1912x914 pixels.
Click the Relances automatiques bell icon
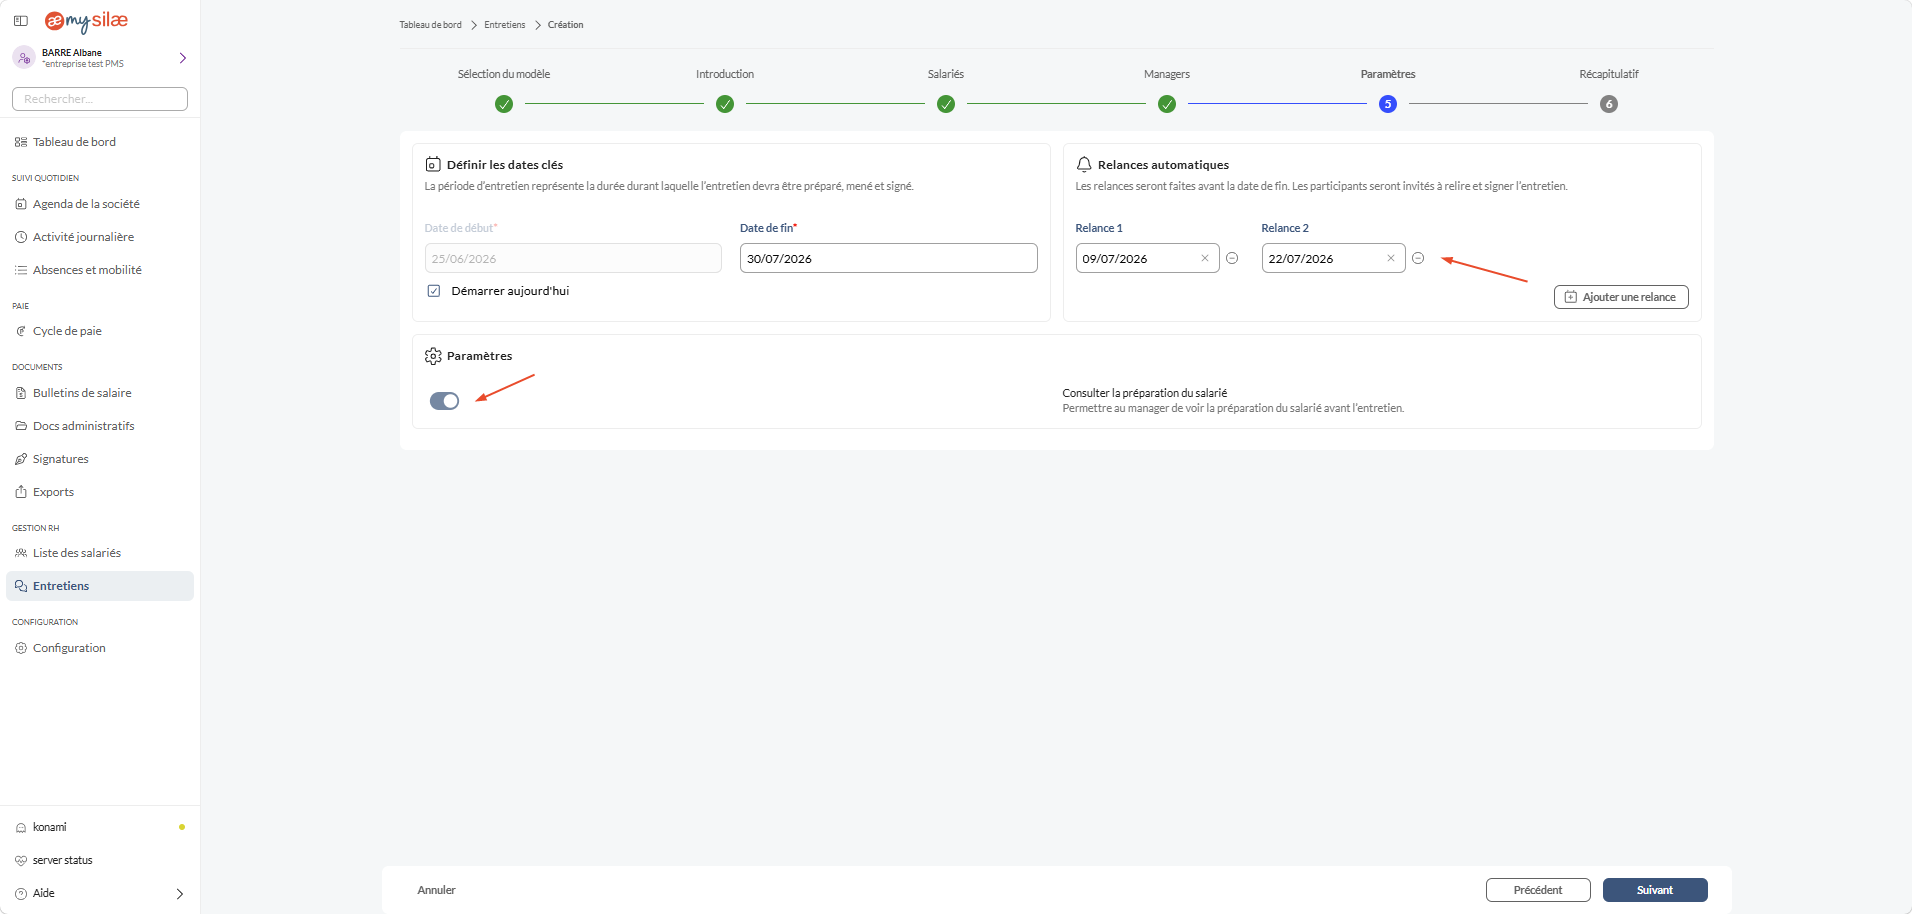1084,164
